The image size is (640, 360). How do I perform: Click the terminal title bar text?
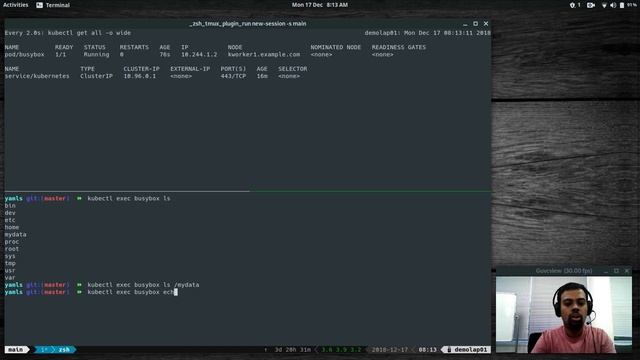[248, 24]
